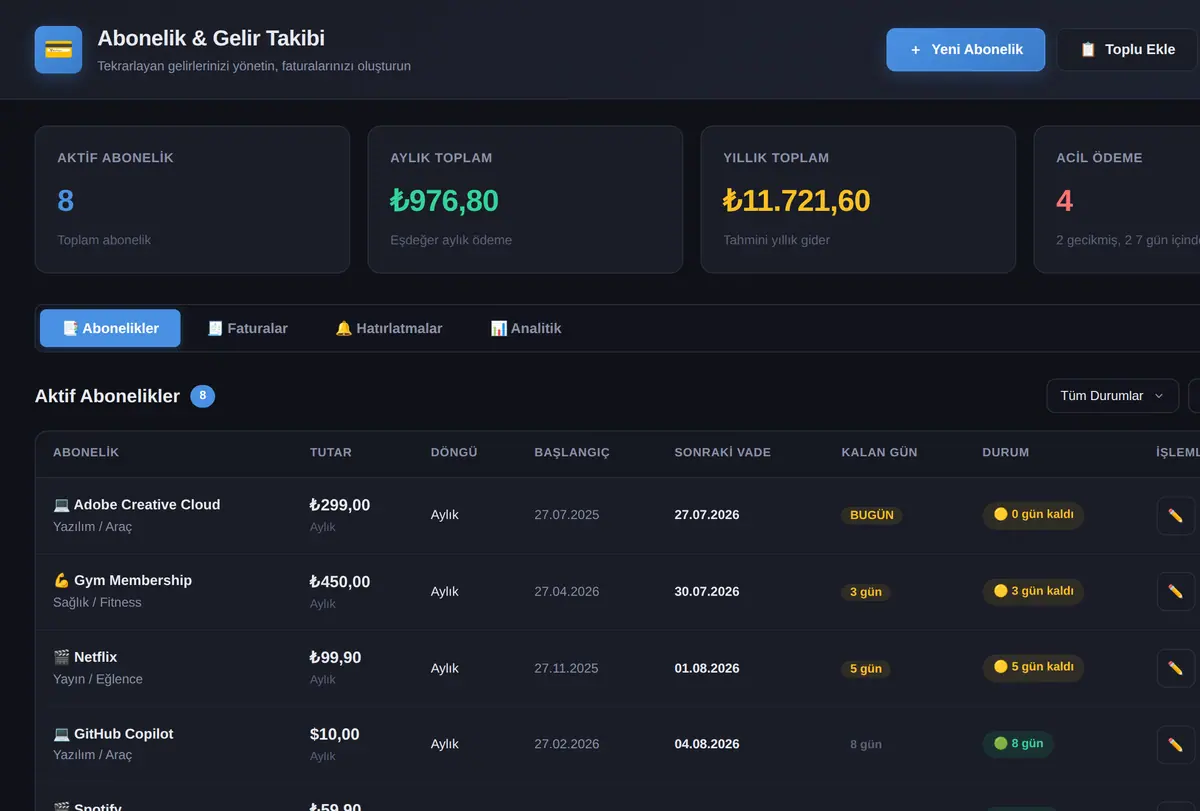Open the GitHub Copilot edit pencil

point(1175,745)
